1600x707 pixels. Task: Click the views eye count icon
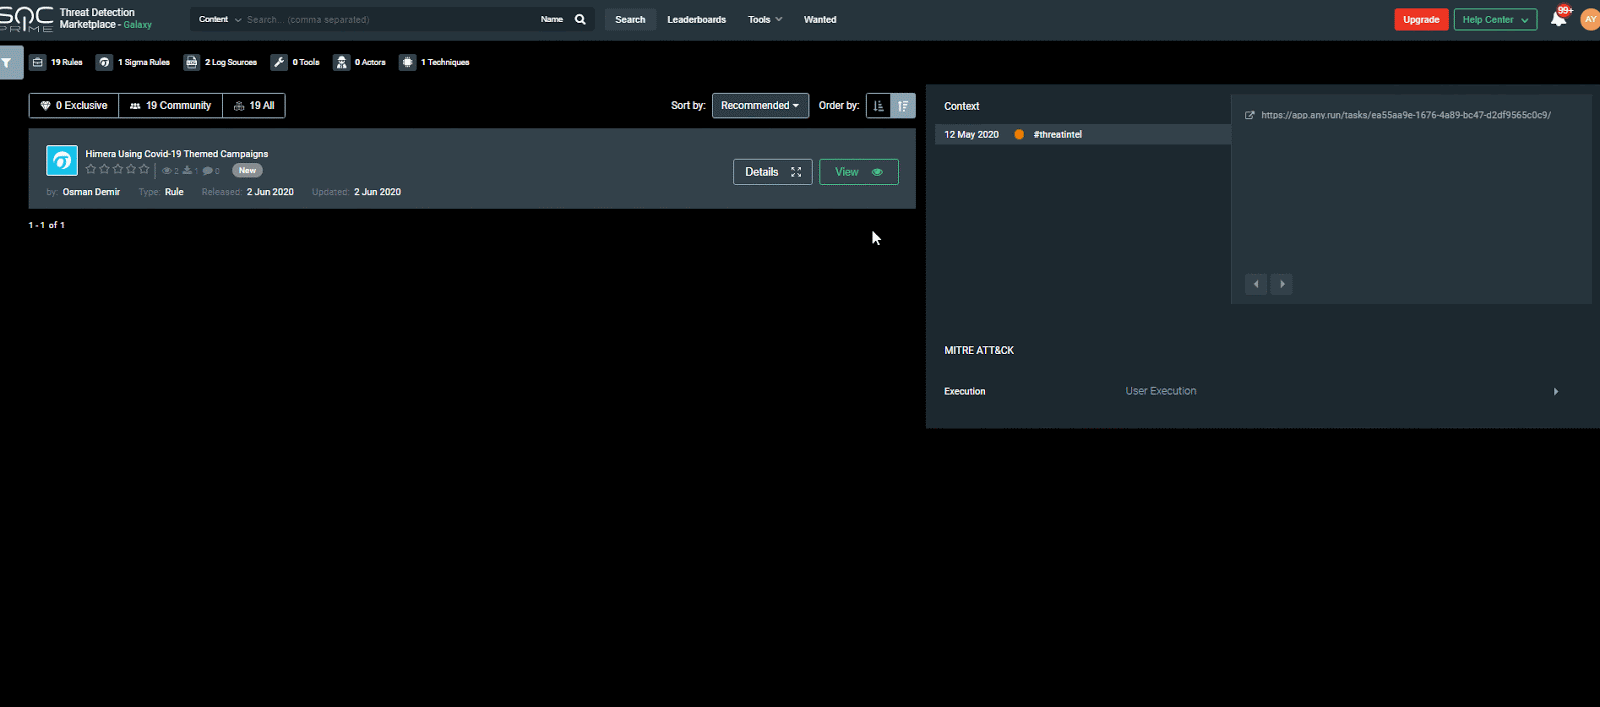click(167, 171)
